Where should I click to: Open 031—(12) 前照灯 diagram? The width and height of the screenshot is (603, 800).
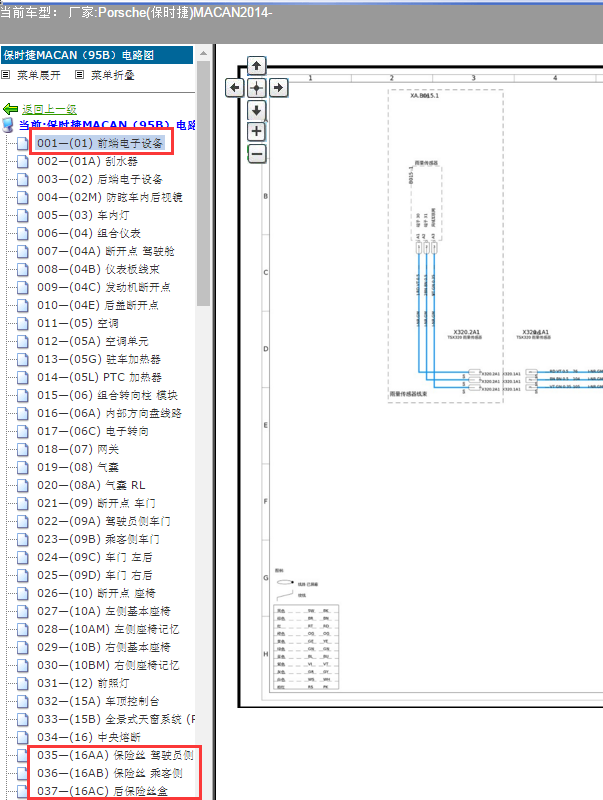[x=83, y=683]
